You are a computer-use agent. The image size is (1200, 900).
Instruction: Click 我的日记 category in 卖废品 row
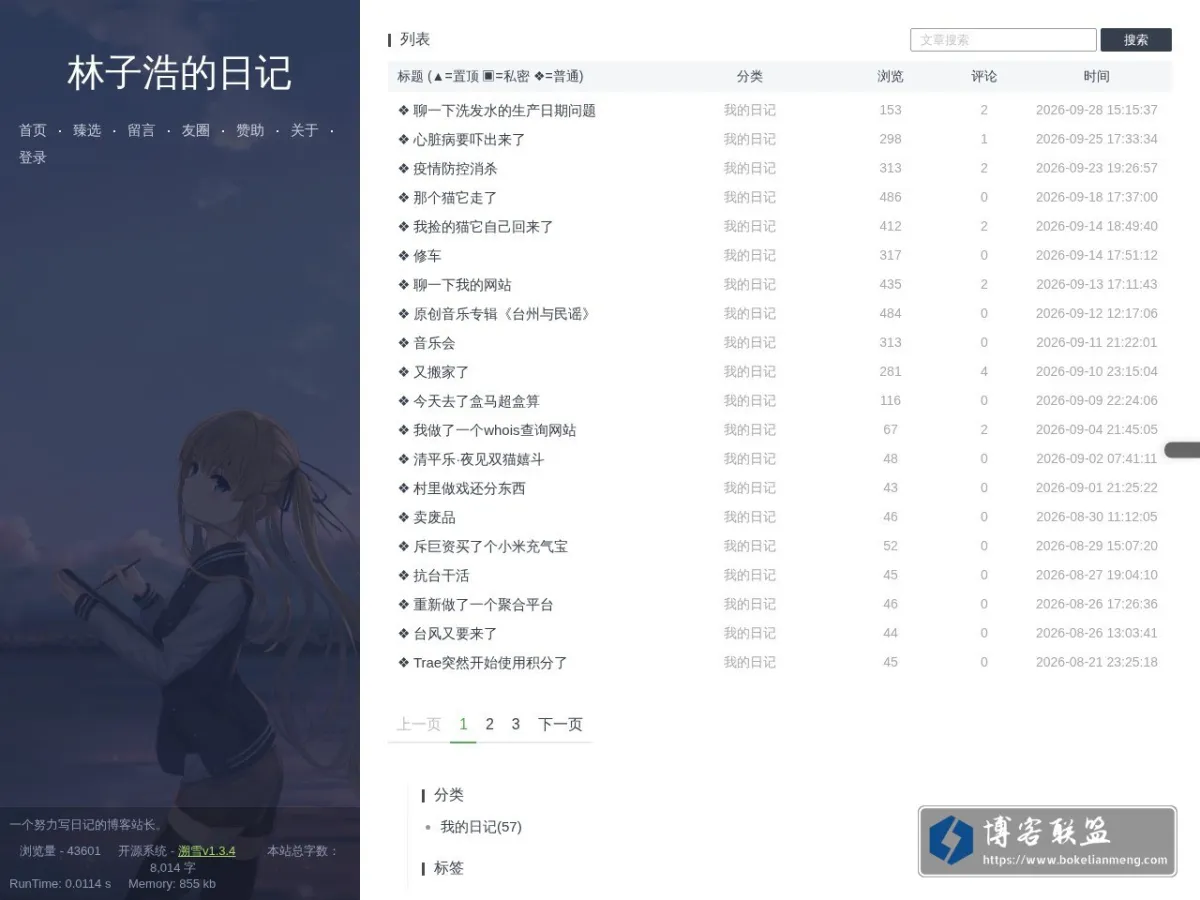tap(750, 517)
